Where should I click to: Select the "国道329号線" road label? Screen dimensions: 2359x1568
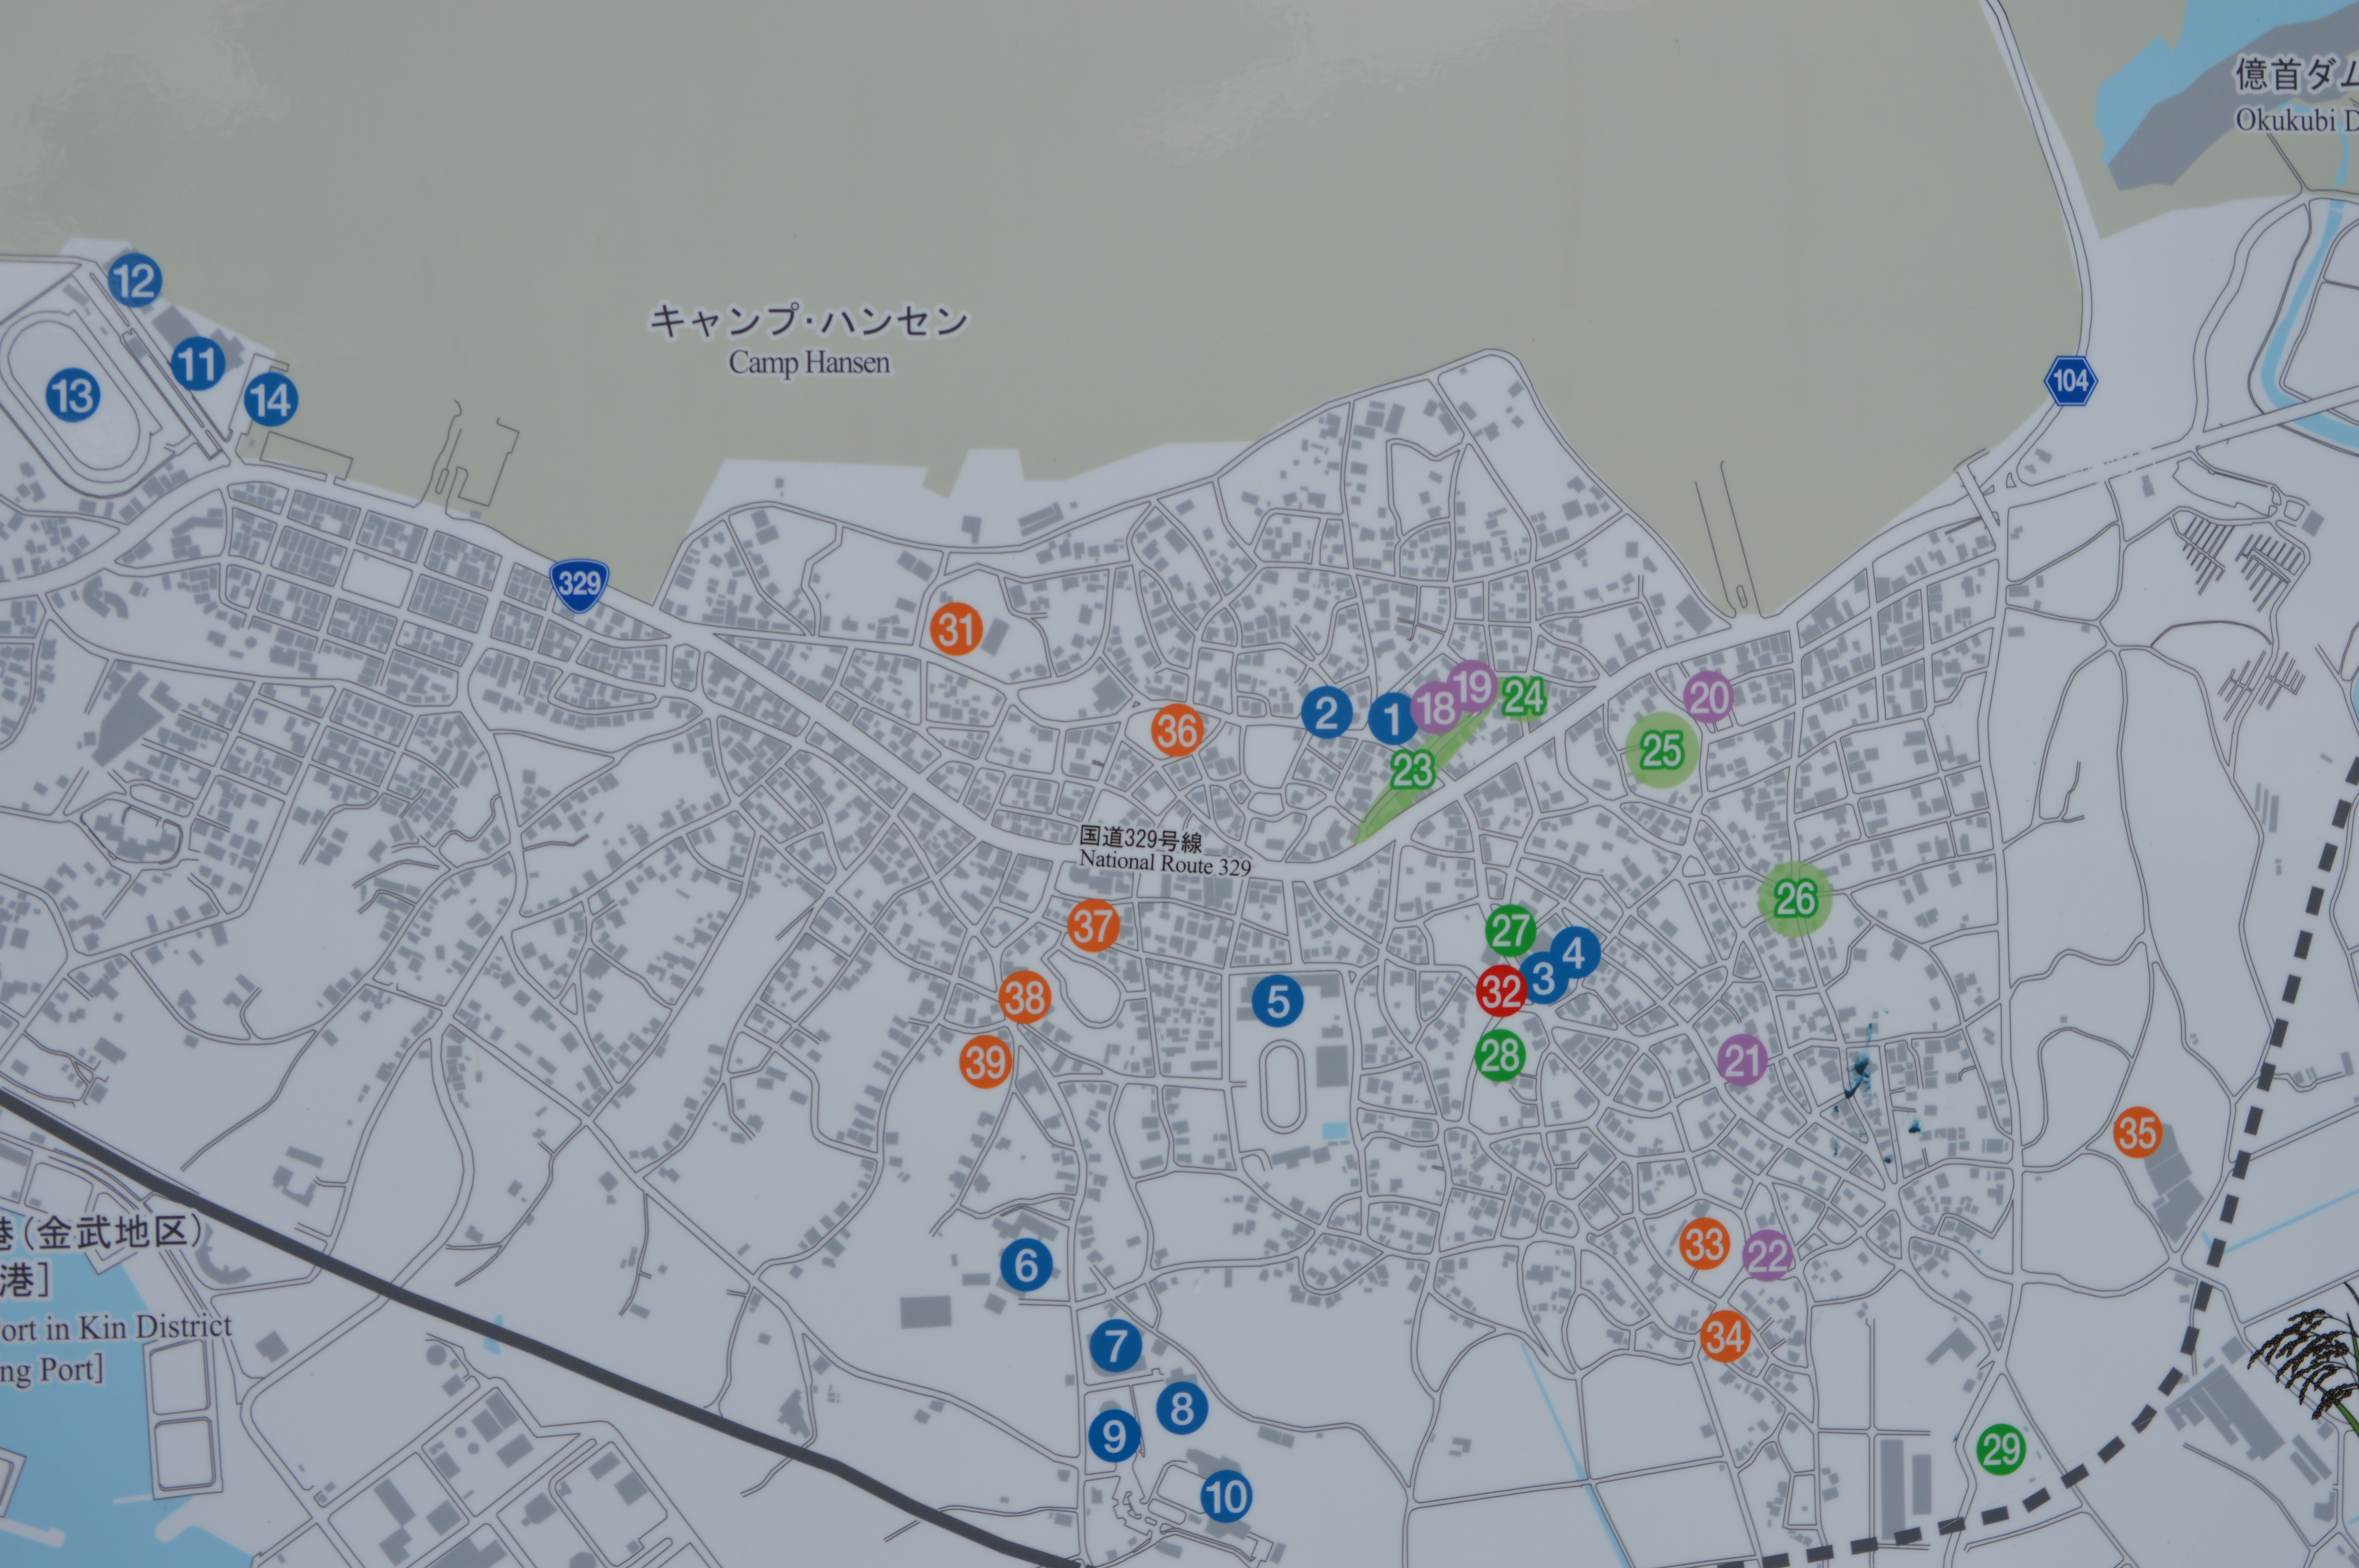pos(1140,838)
